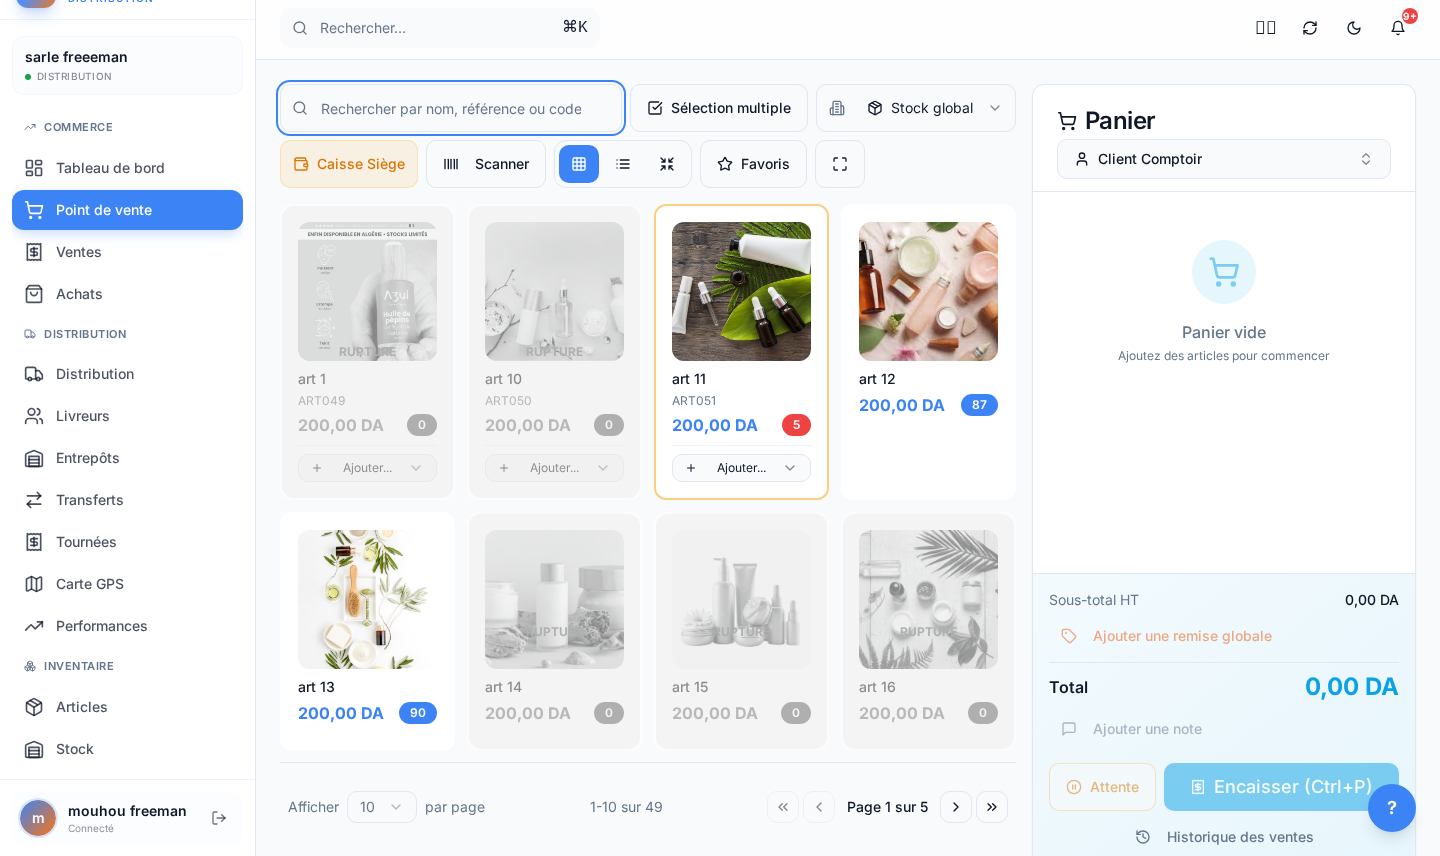Open Transferts page
1440x856 pixels.
coord(127,500)
